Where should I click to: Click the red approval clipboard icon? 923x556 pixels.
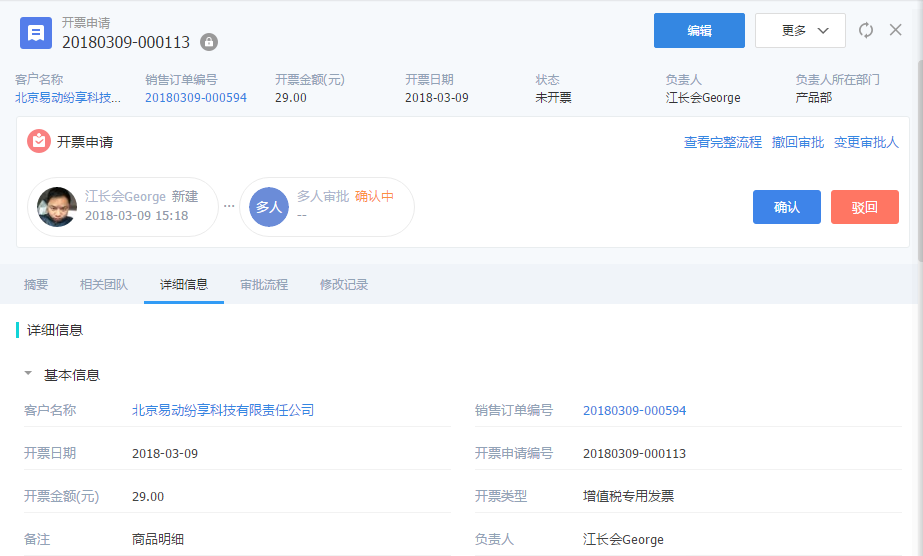tap(38, 142)
